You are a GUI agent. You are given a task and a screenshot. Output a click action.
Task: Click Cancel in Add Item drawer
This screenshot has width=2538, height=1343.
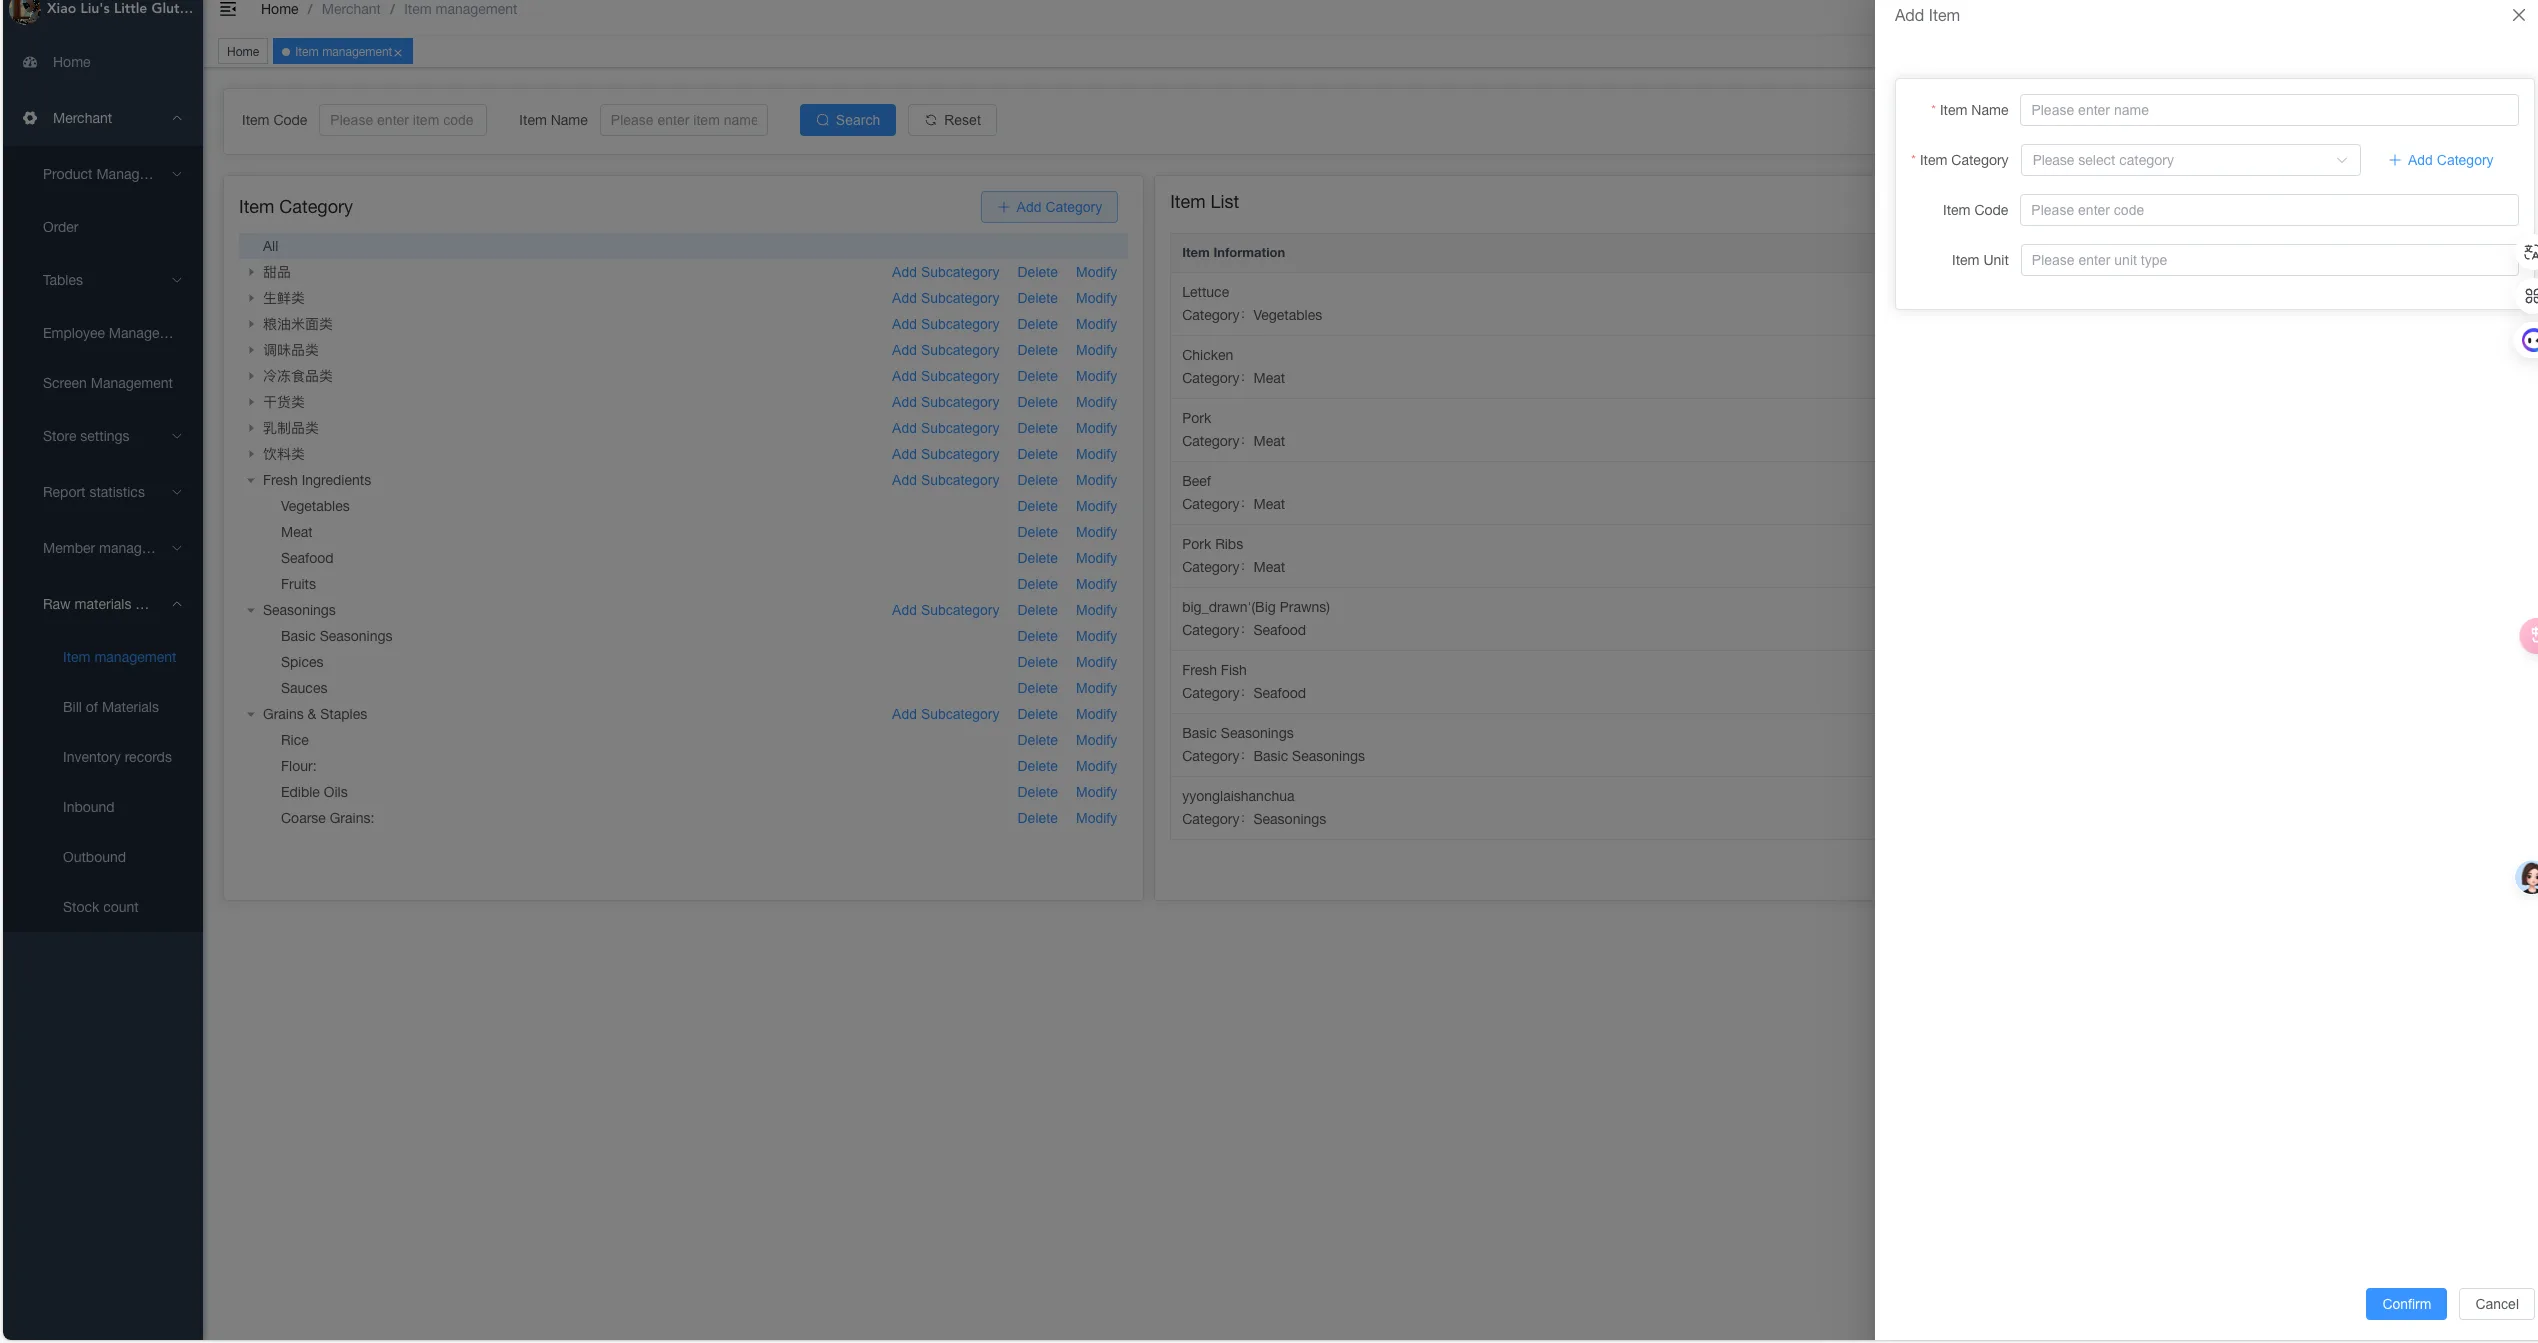pos(2496,1304)
